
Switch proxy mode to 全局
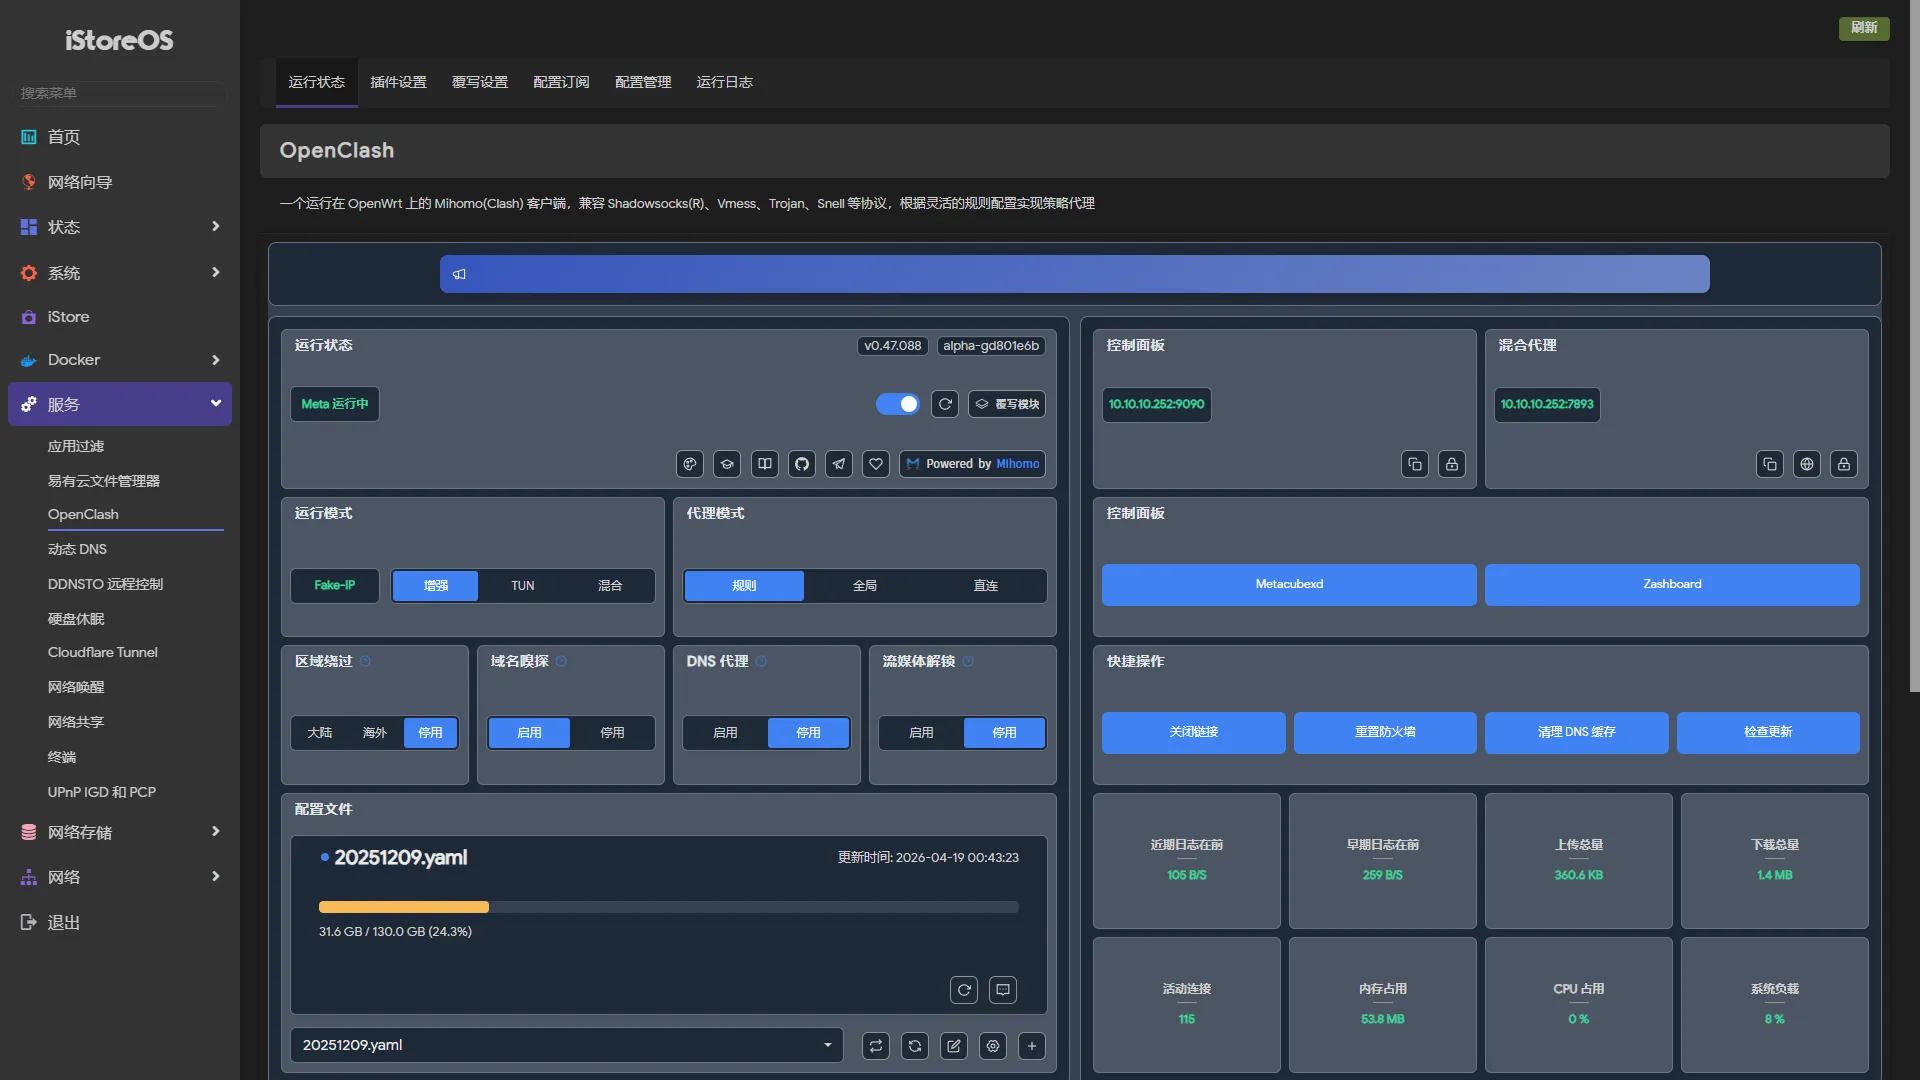(864, 586)
